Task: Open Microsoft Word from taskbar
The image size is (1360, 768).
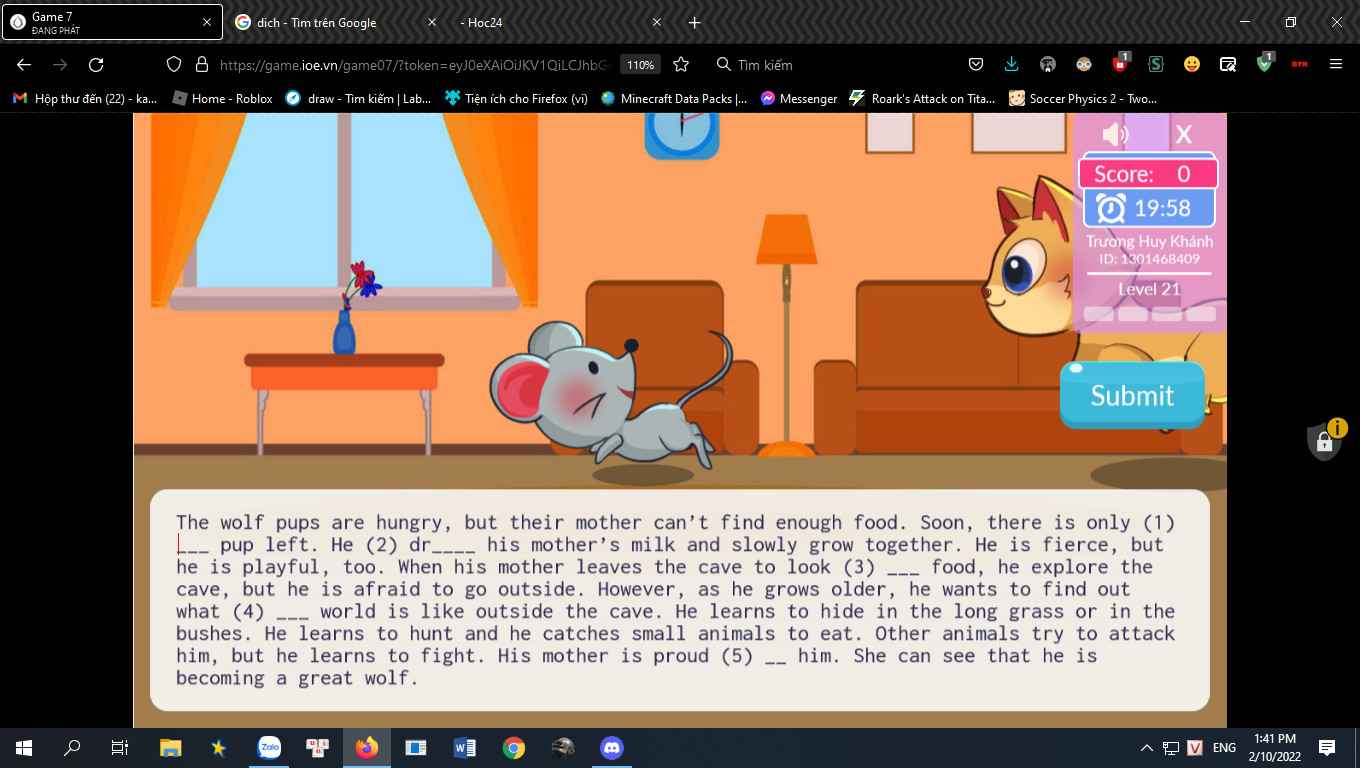Action: pyautogui.click(x=465, y=747)
